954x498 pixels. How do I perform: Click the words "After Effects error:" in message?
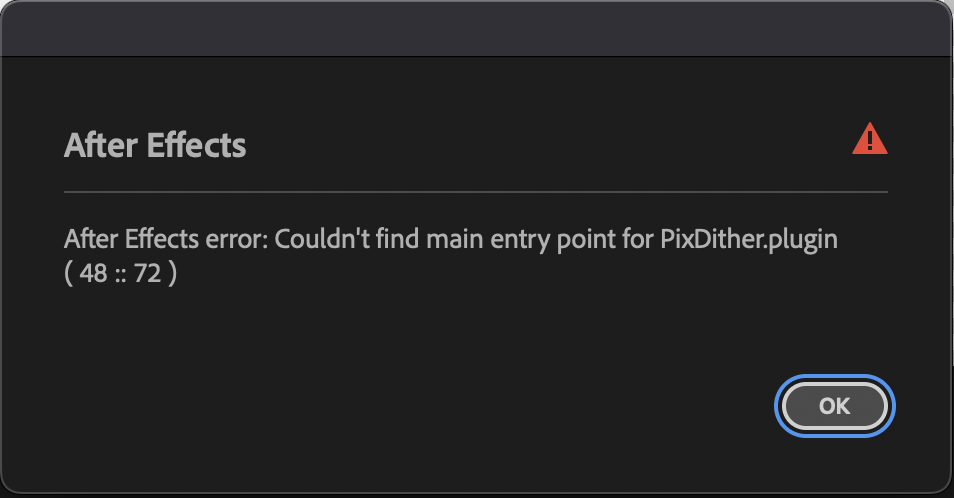pos(166,239)
